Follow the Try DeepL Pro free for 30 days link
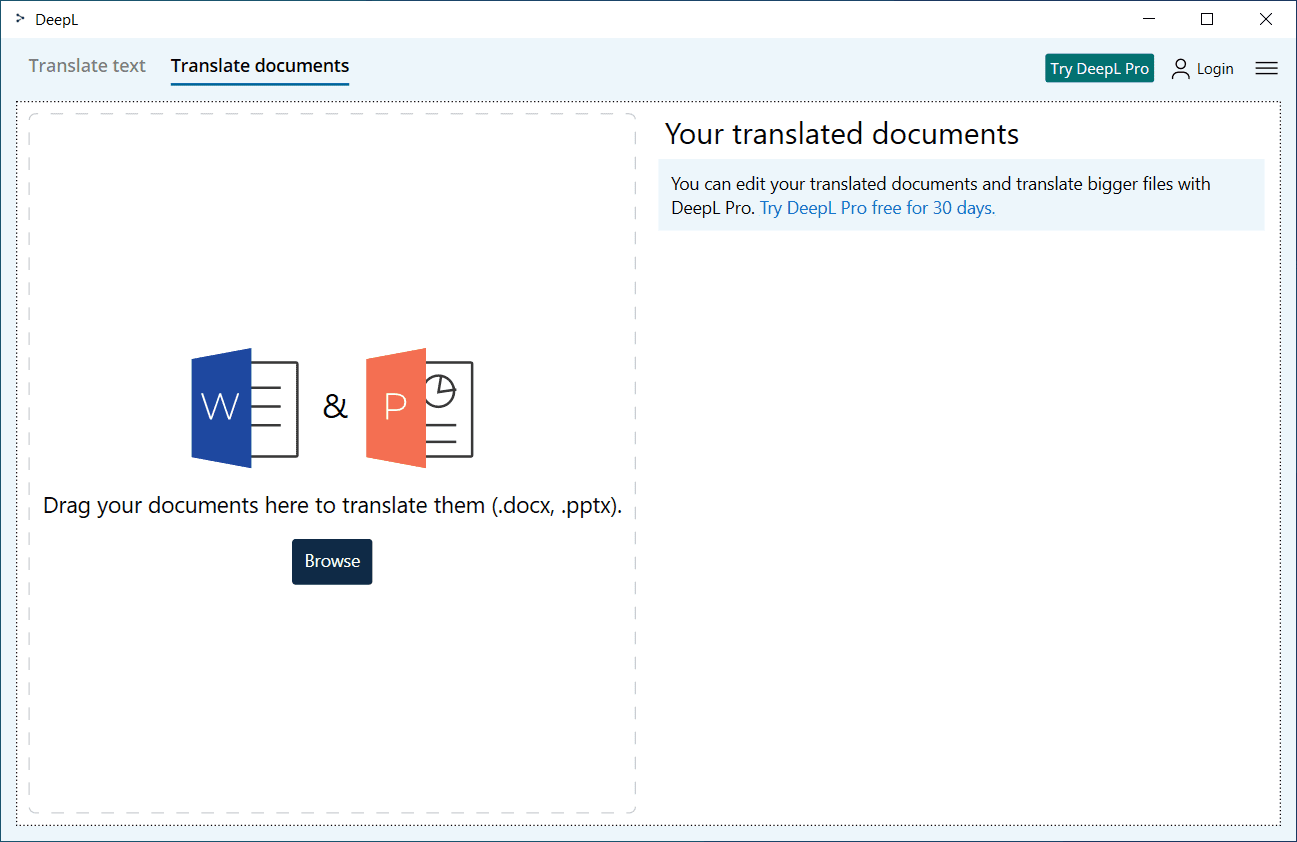The image size is (1297, 842). (x=877, y=208)
